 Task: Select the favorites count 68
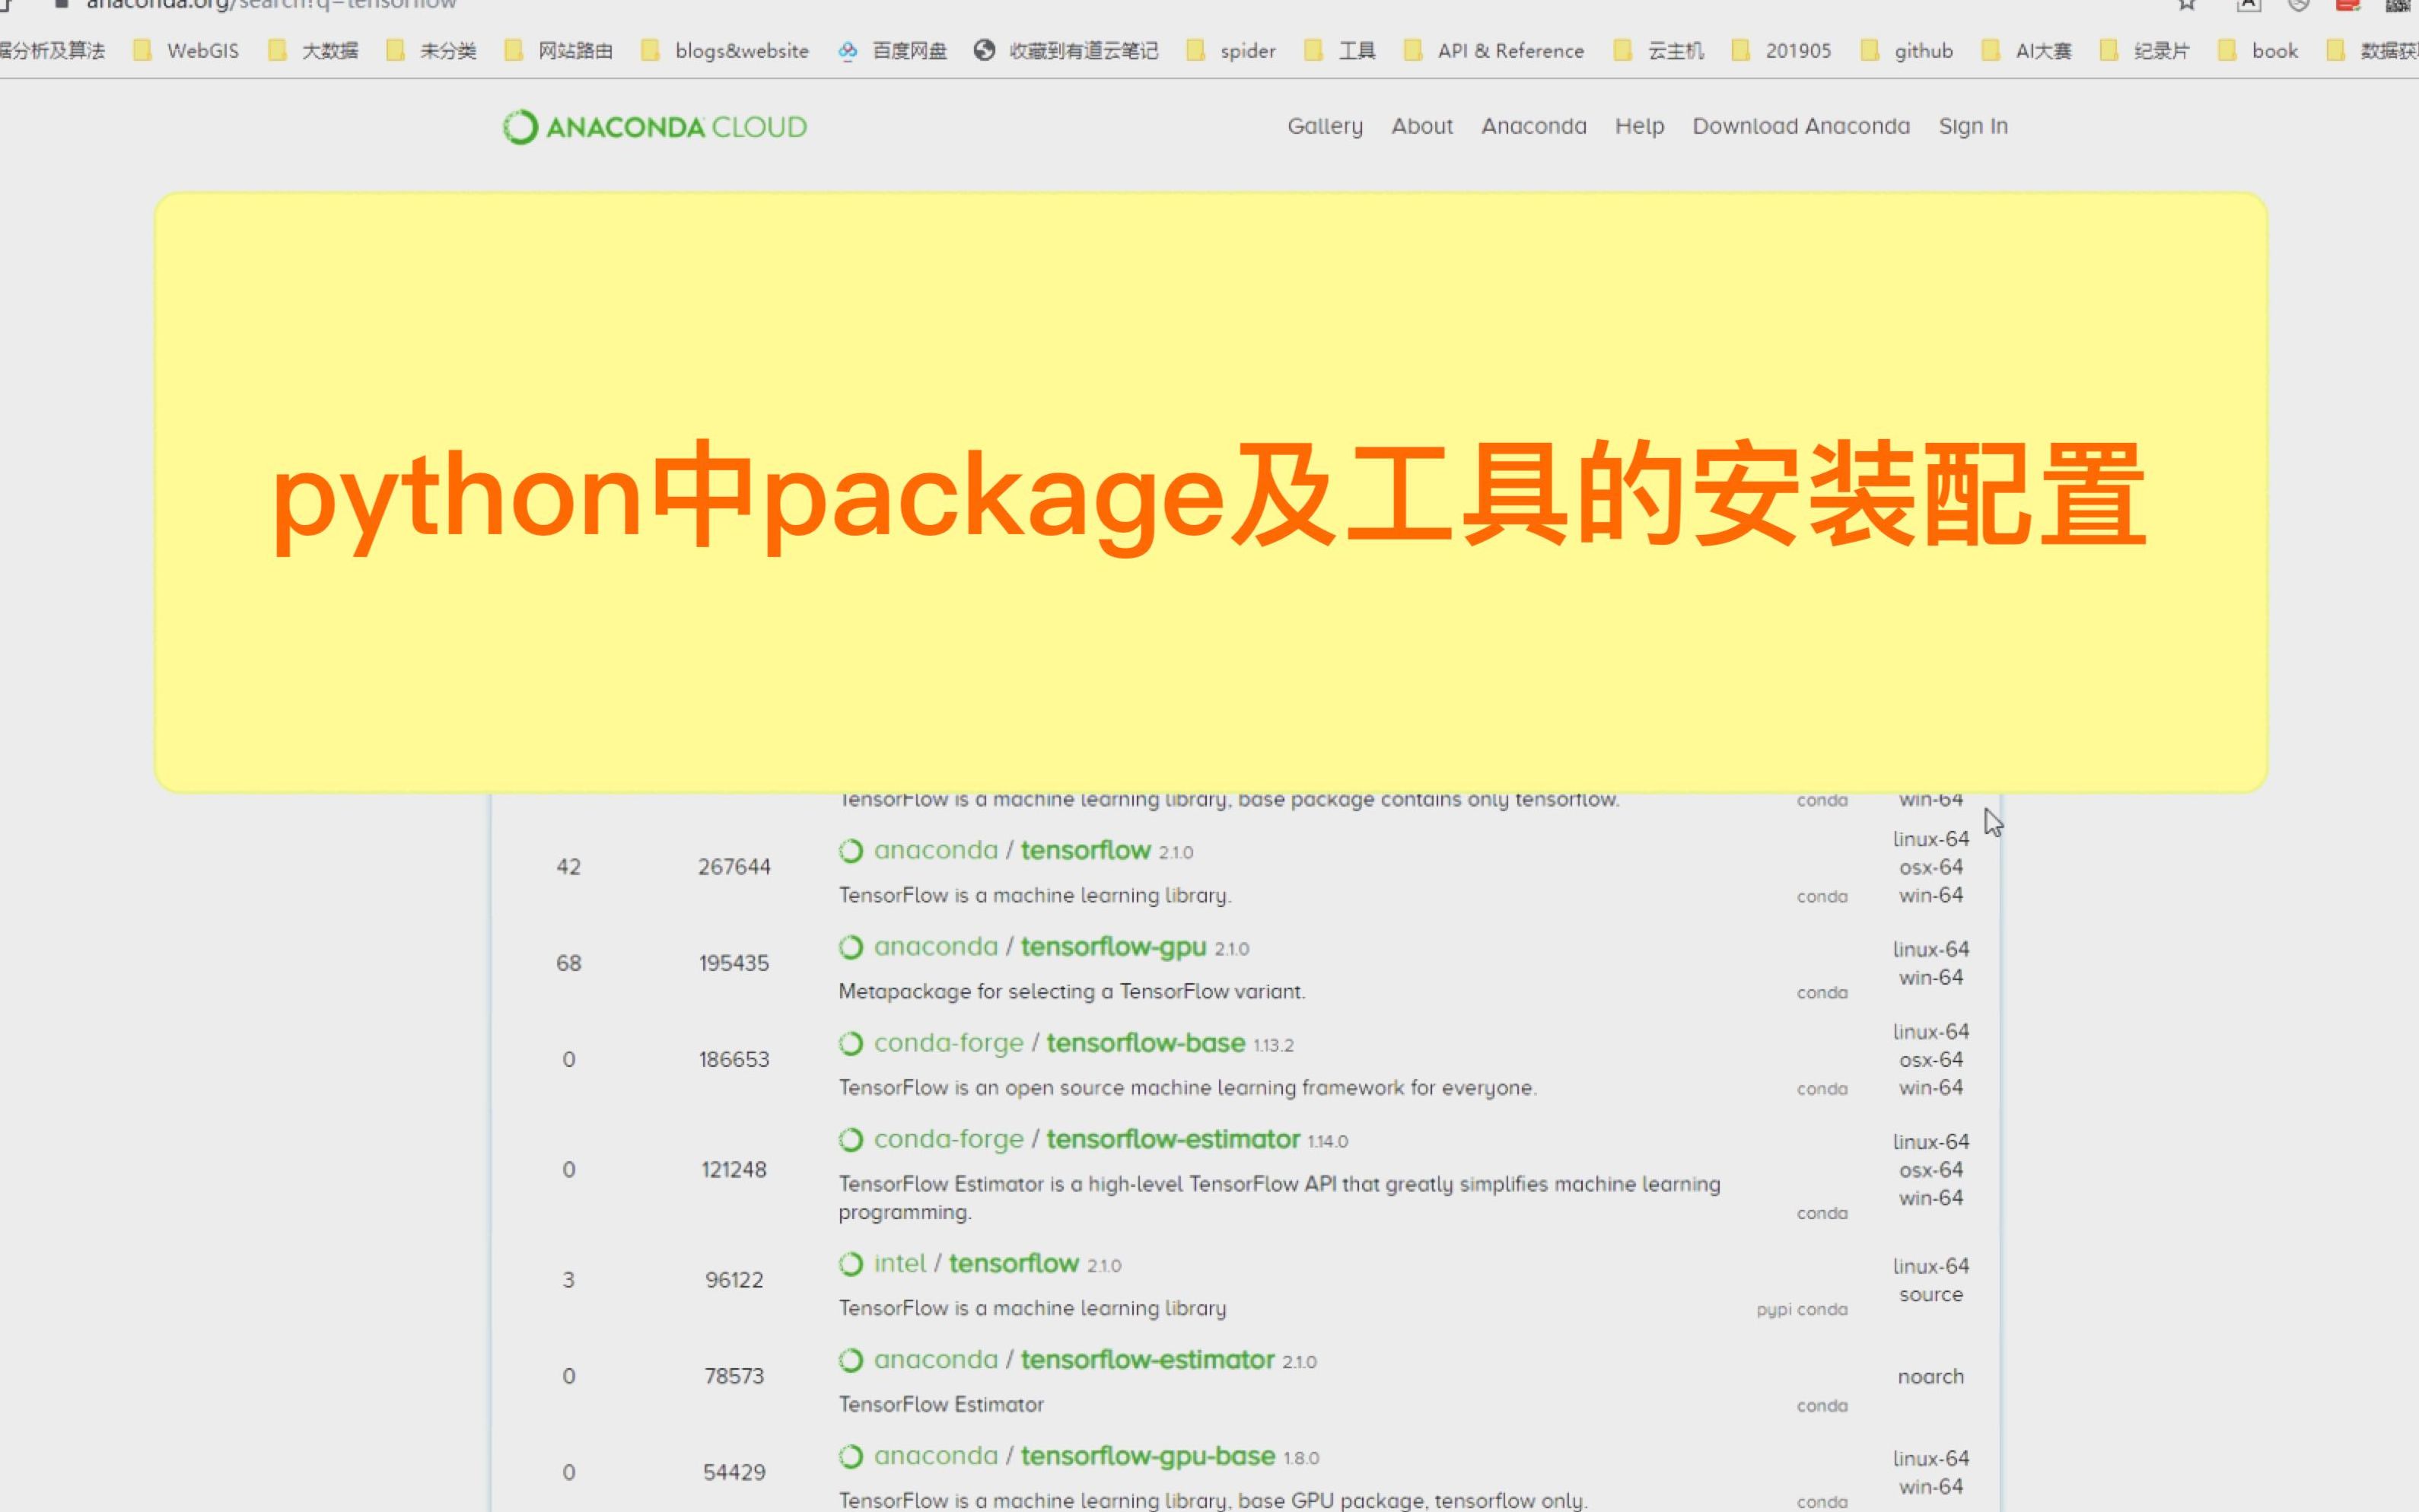pyautogui.click(x=569, y=963)
